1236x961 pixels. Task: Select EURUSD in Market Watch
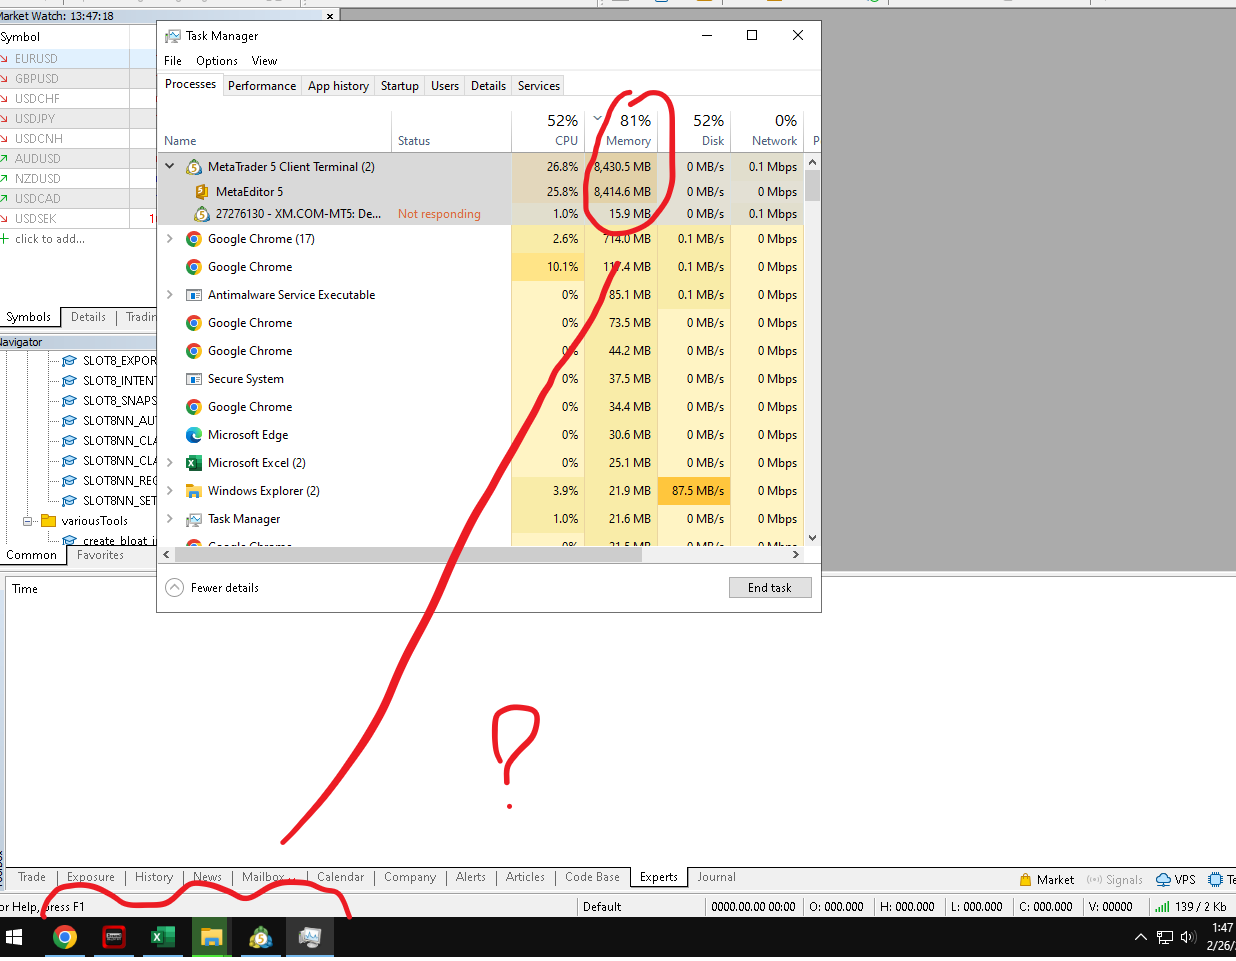pos(36,59)
